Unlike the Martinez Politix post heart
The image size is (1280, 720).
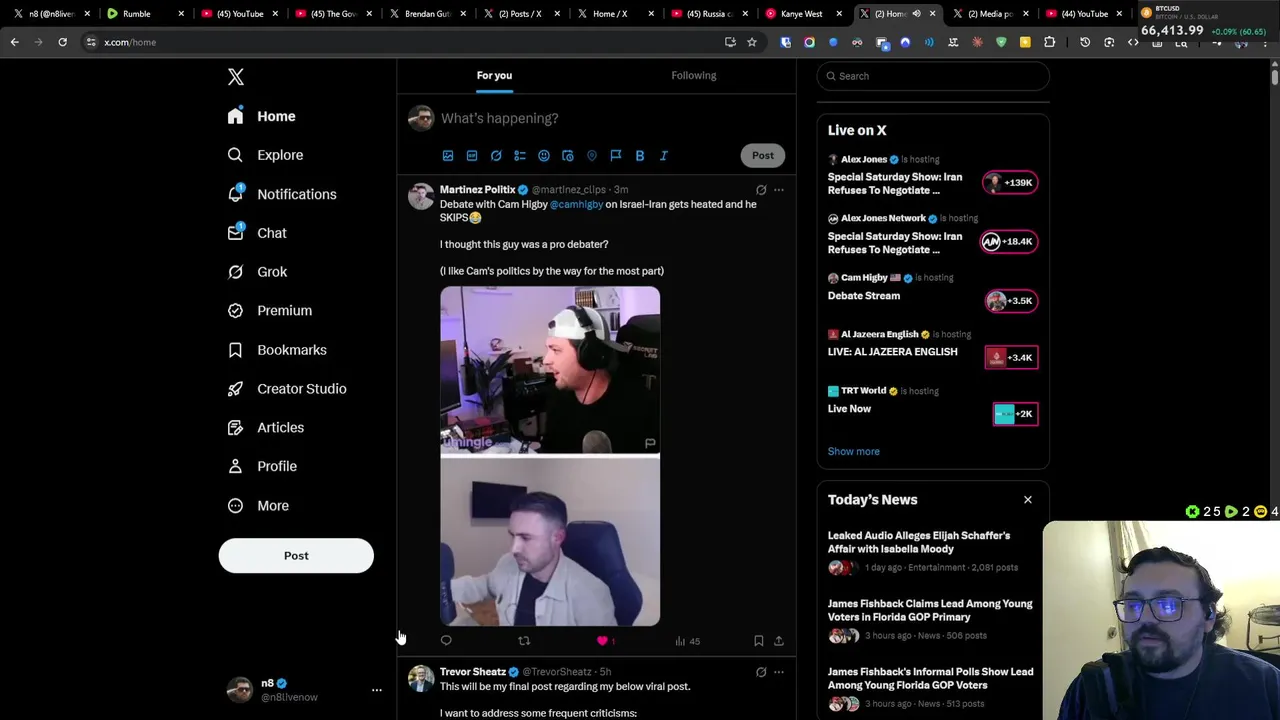coord(602,641)
